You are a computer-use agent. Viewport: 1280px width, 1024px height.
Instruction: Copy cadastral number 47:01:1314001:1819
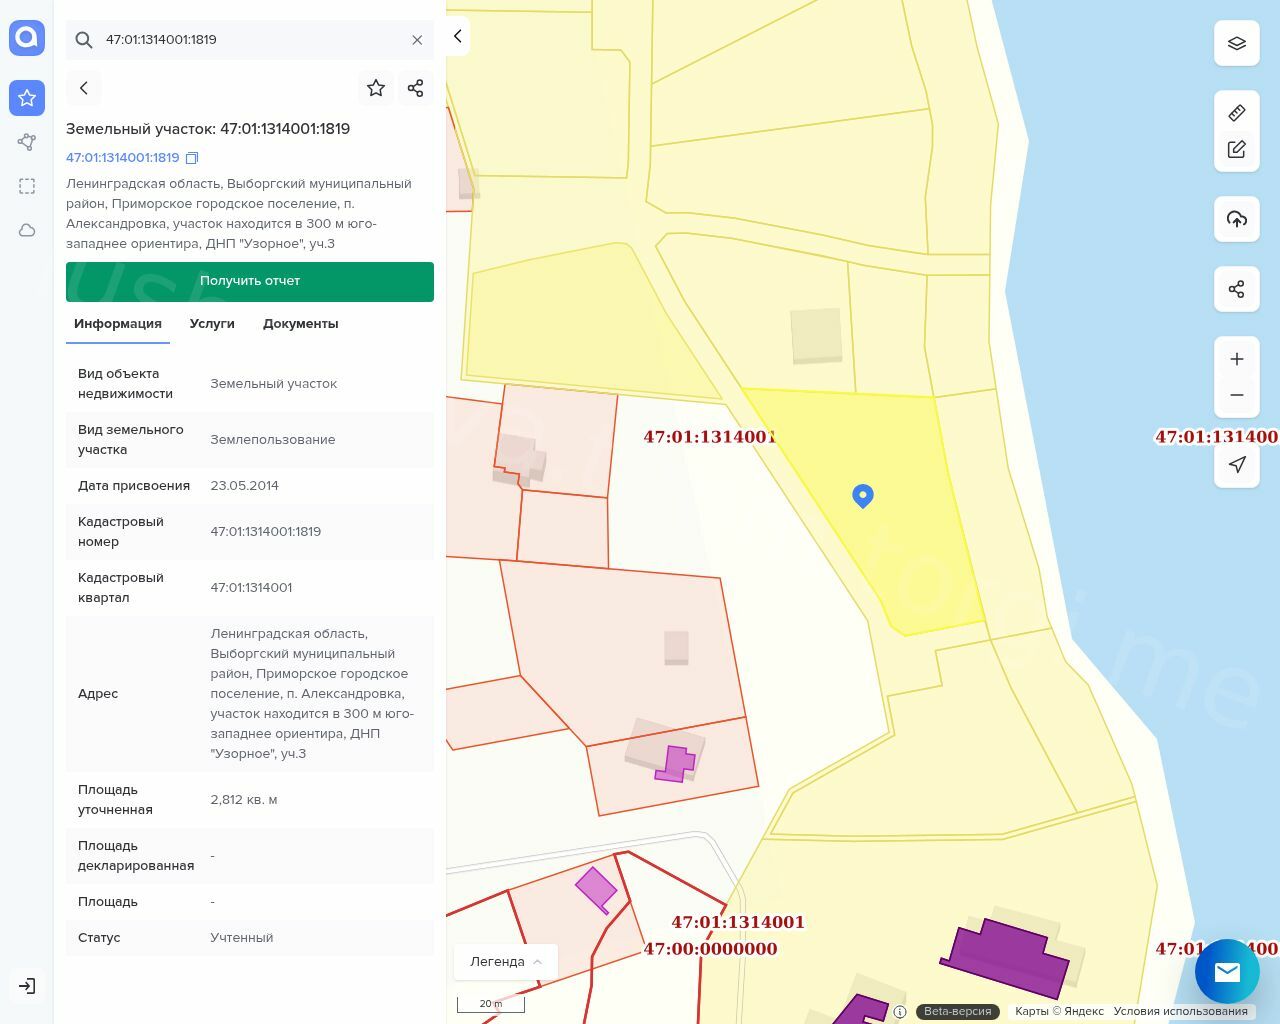pyautogui.click(x=192, y=158)
